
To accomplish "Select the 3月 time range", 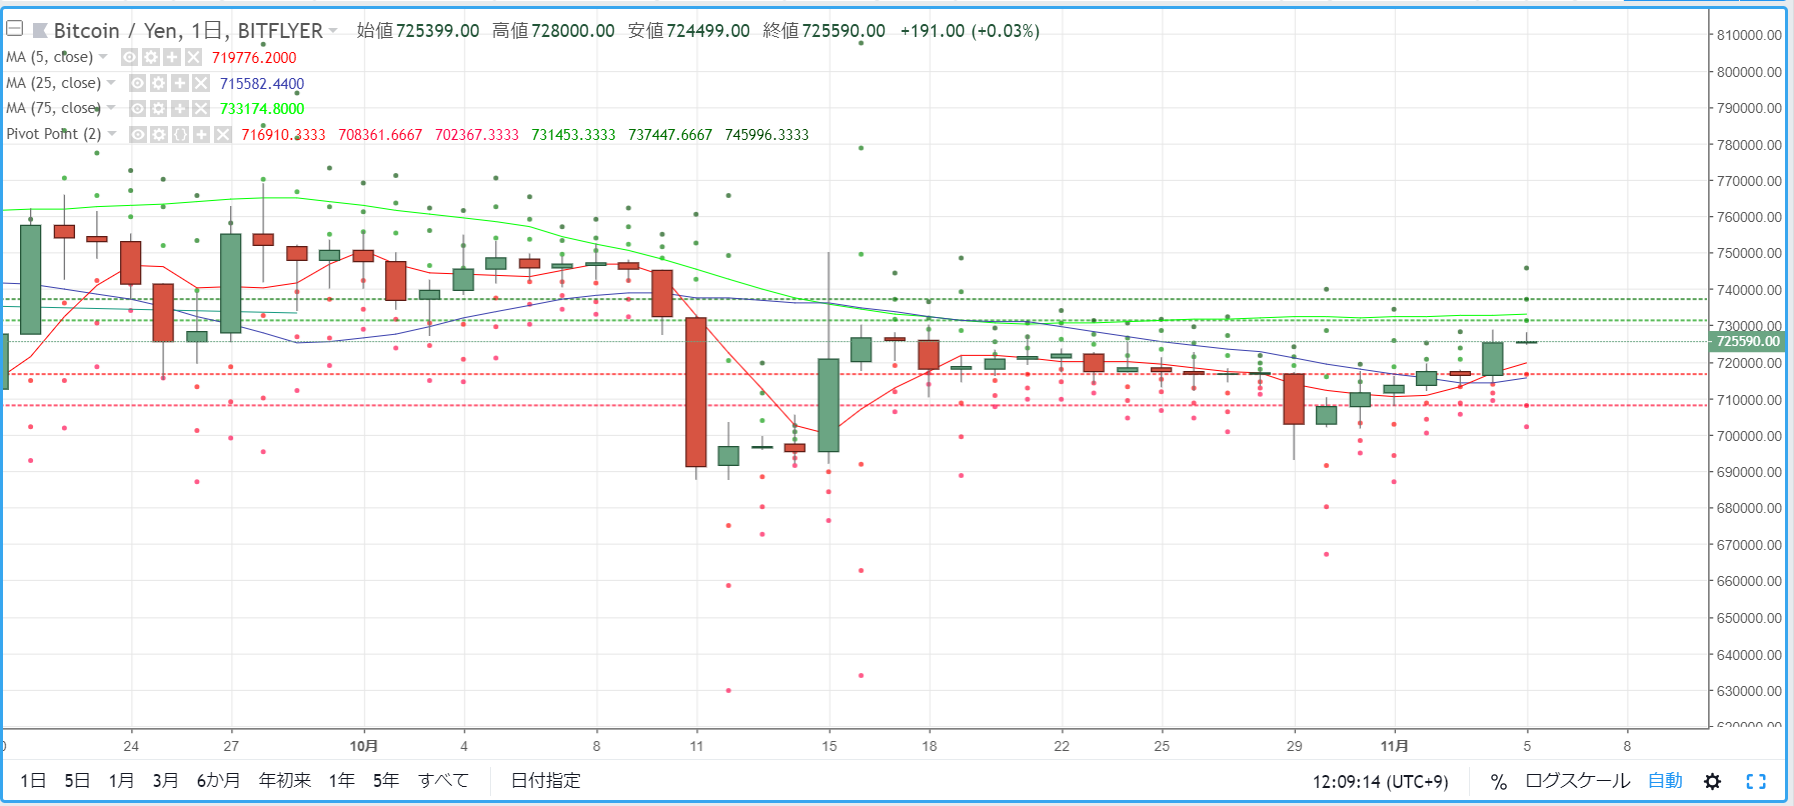I will 165,780.
